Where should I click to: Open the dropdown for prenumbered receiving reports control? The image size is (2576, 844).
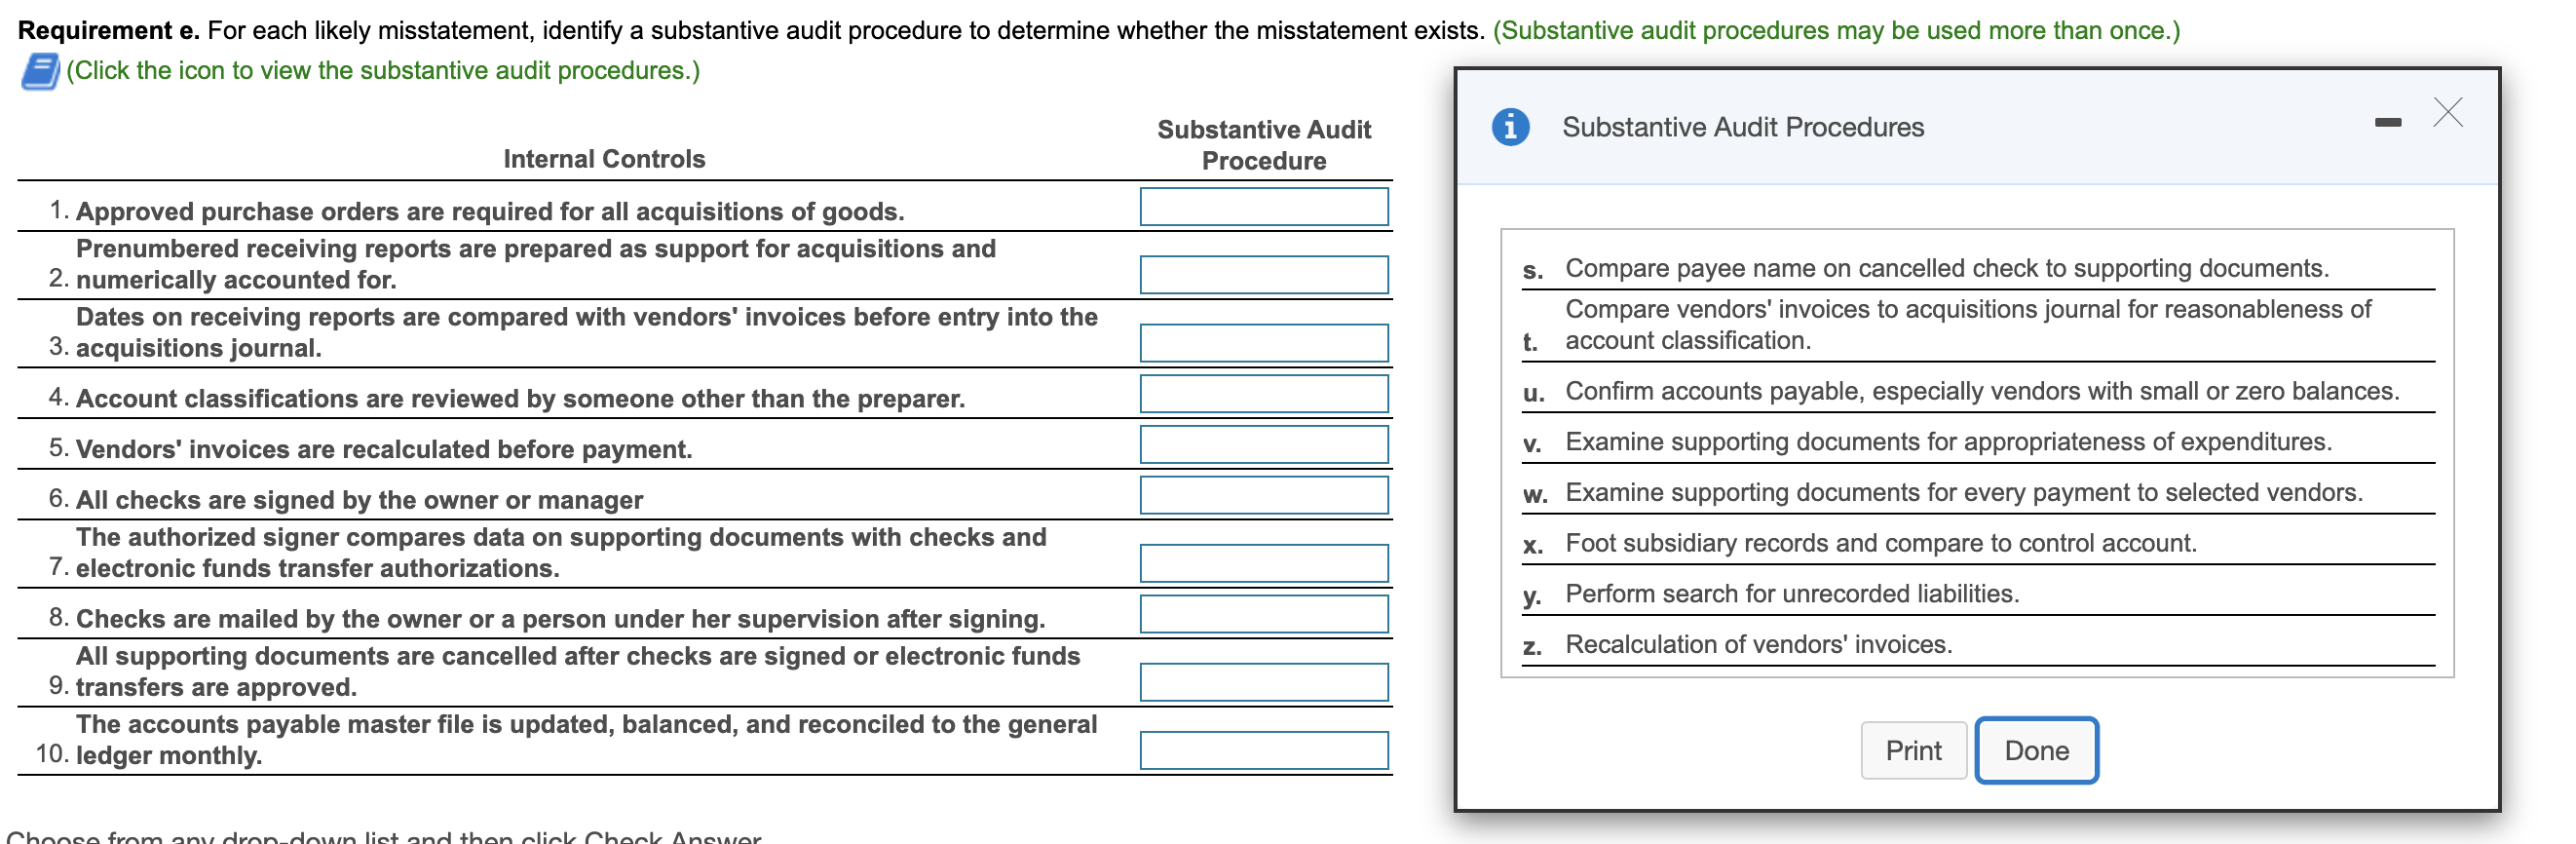(x=1264, y=275)
